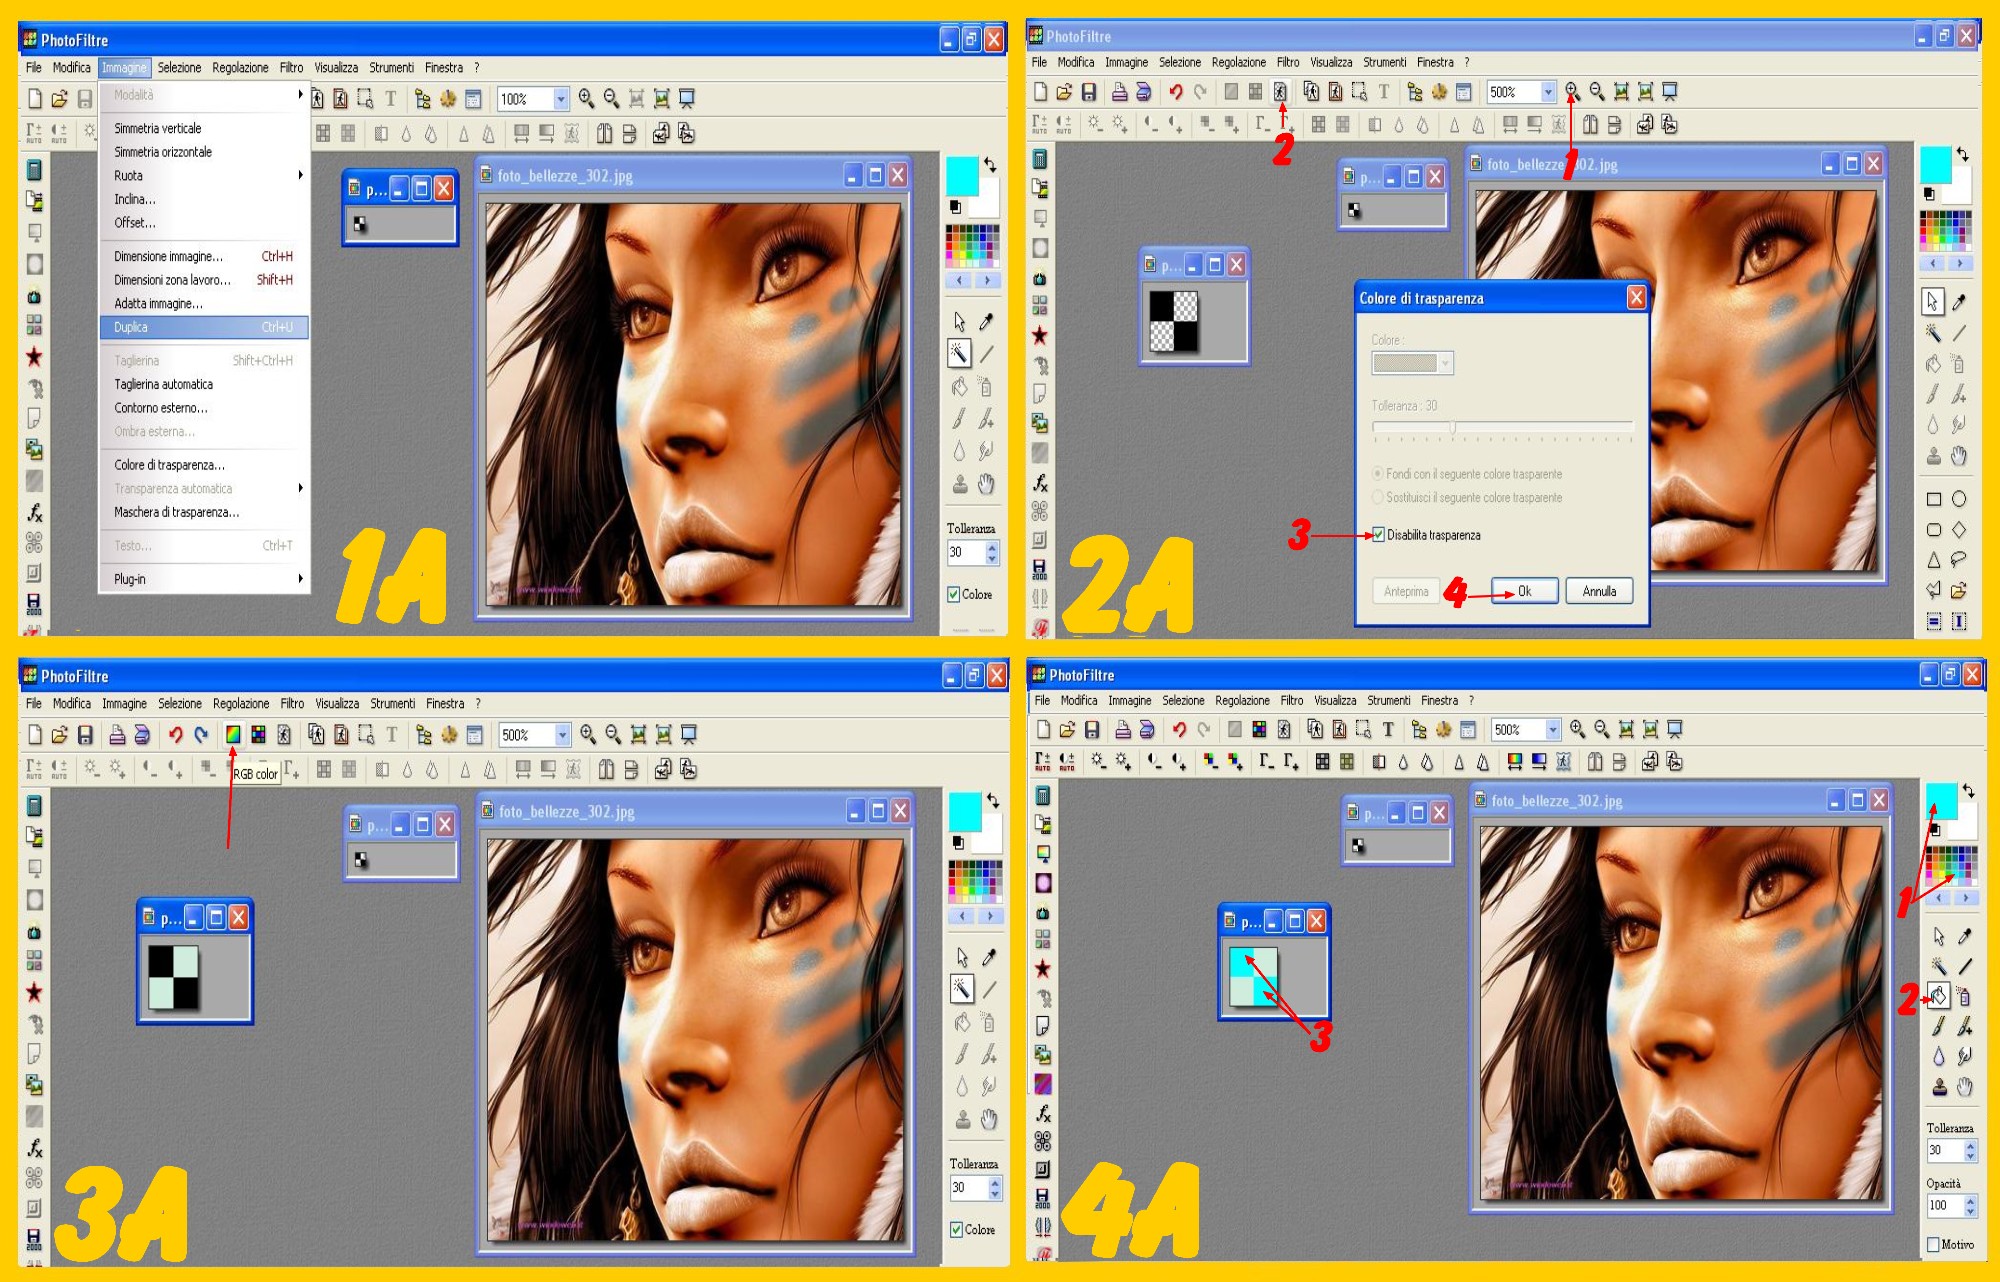
Task: Choose Simmetria verticale from the Immagine menu
Action: click(x=158, y=128)
